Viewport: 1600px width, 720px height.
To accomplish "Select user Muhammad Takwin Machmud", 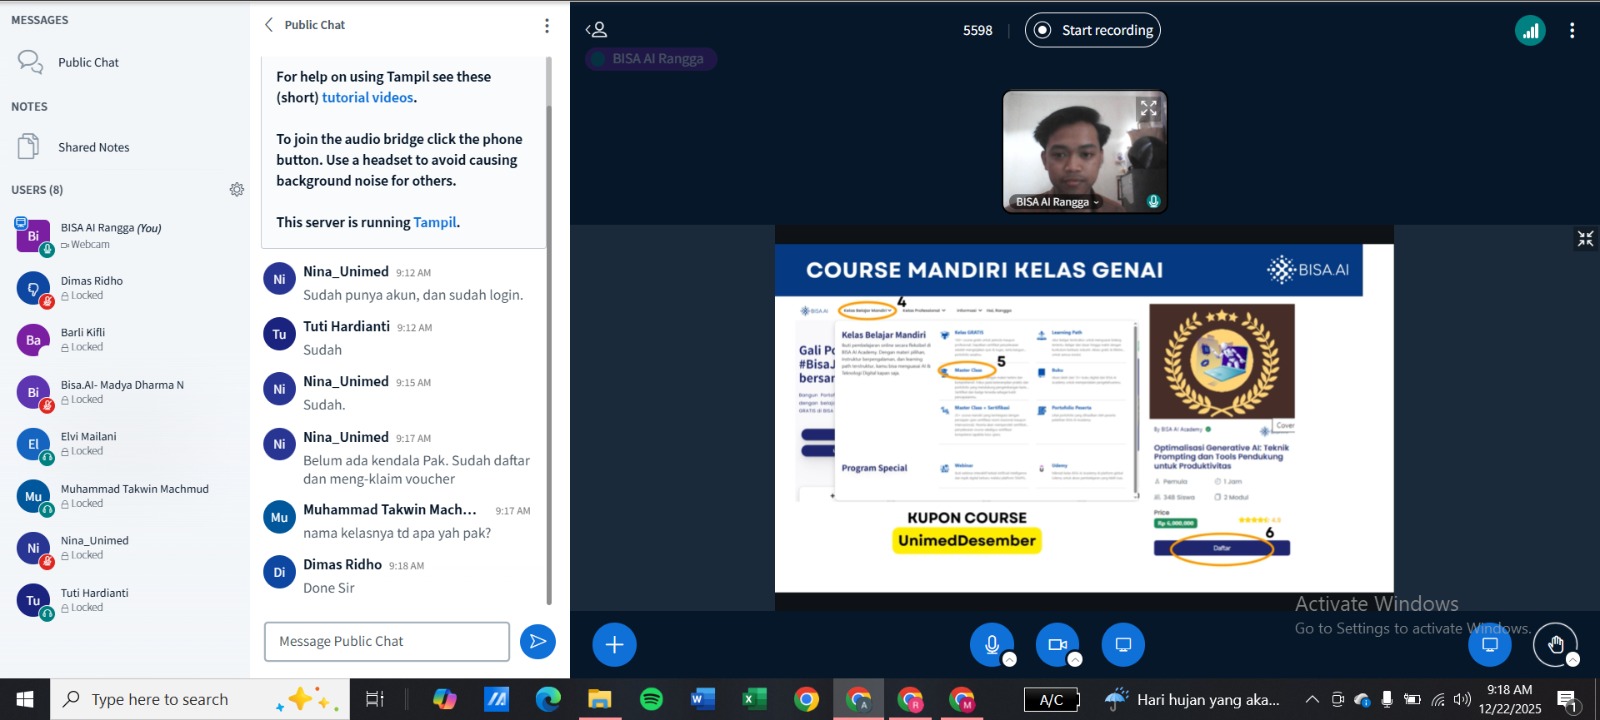I will click(125, 496).
